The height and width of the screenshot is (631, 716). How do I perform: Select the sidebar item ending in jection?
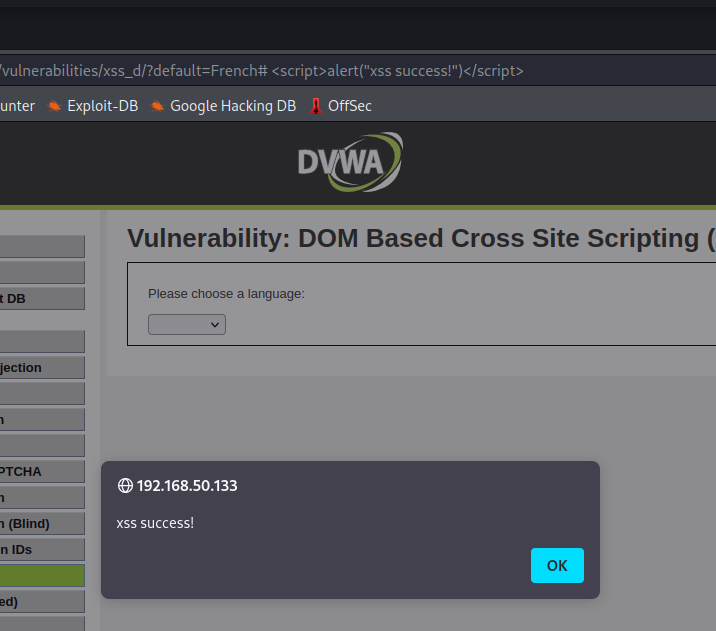[x=42, y=368]
